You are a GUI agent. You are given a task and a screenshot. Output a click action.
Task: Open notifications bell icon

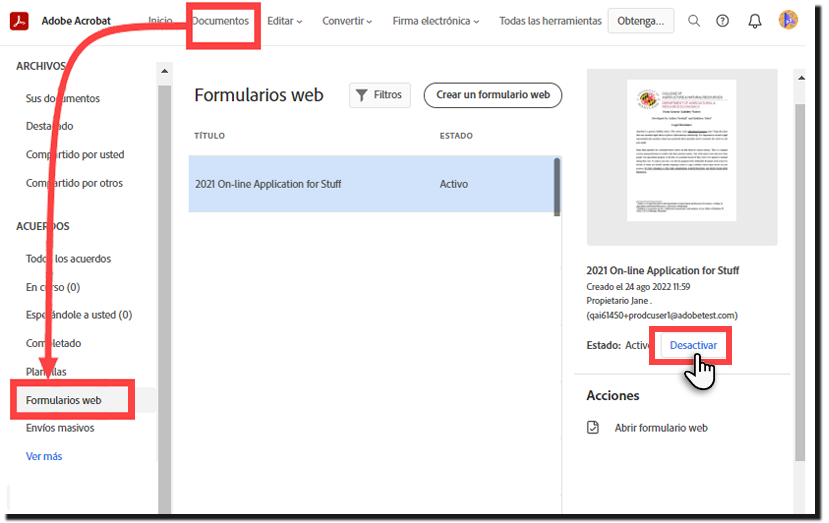click(x=754, y=21)
